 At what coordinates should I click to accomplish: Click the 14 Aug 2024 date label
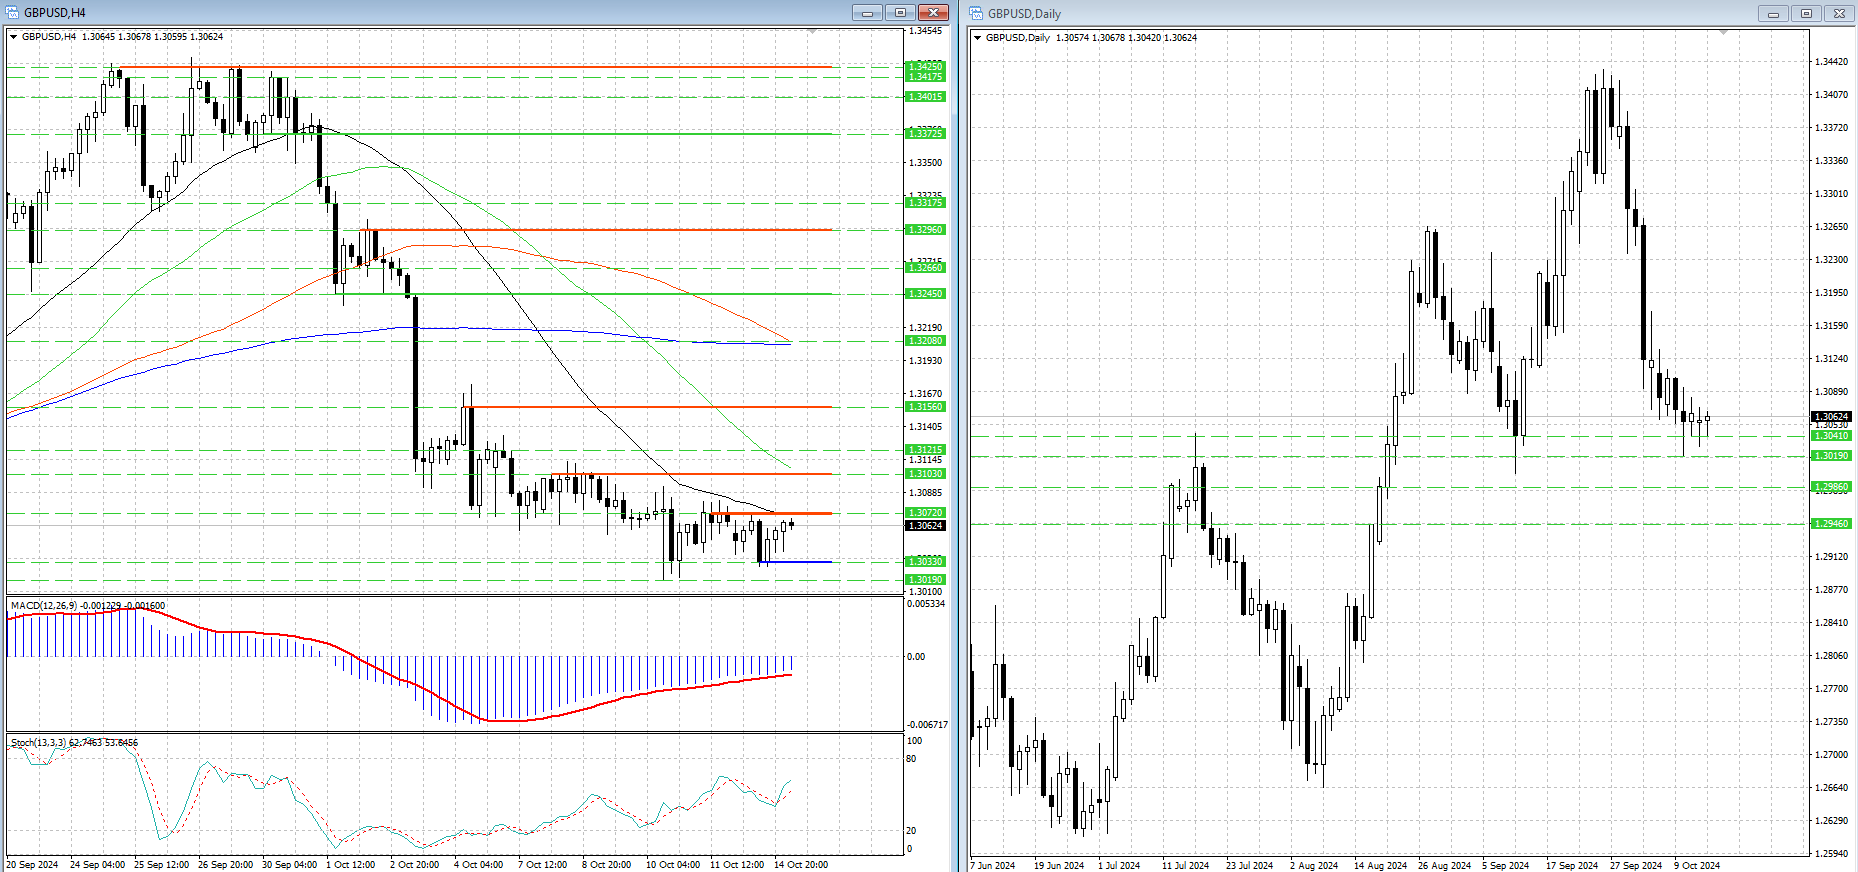coord(1380,866)
